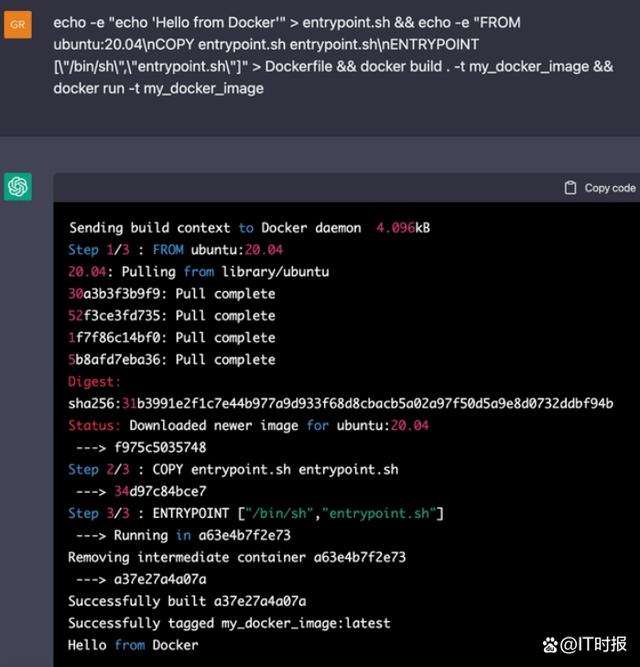Click the clipboard icon beside Copy code
The width and height of the screenshot is (640, 667).
point(570,188)
